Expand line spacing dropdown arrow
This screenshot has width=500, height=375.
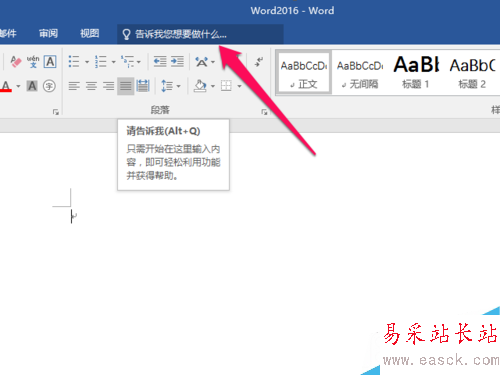(178, 86)
